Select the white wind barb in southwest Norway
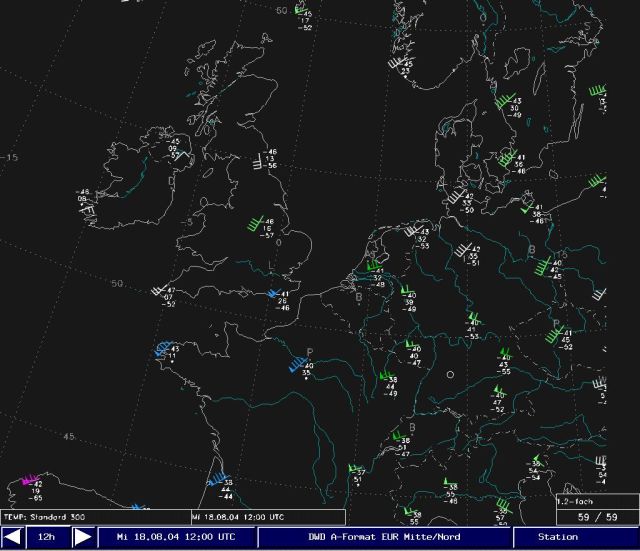Viewport: 640px width, 551px height. pyautogui.click(x=399, y=63)
